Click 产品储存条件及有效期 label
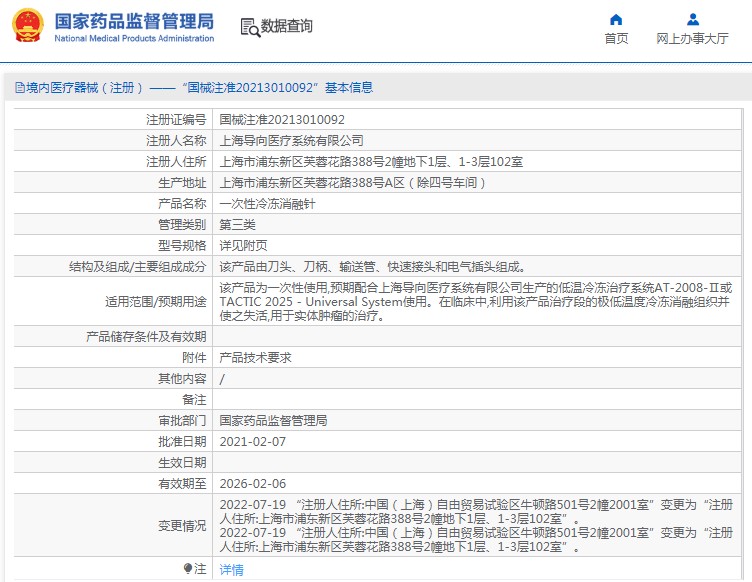752x582 pixels. tap(146, 337)
